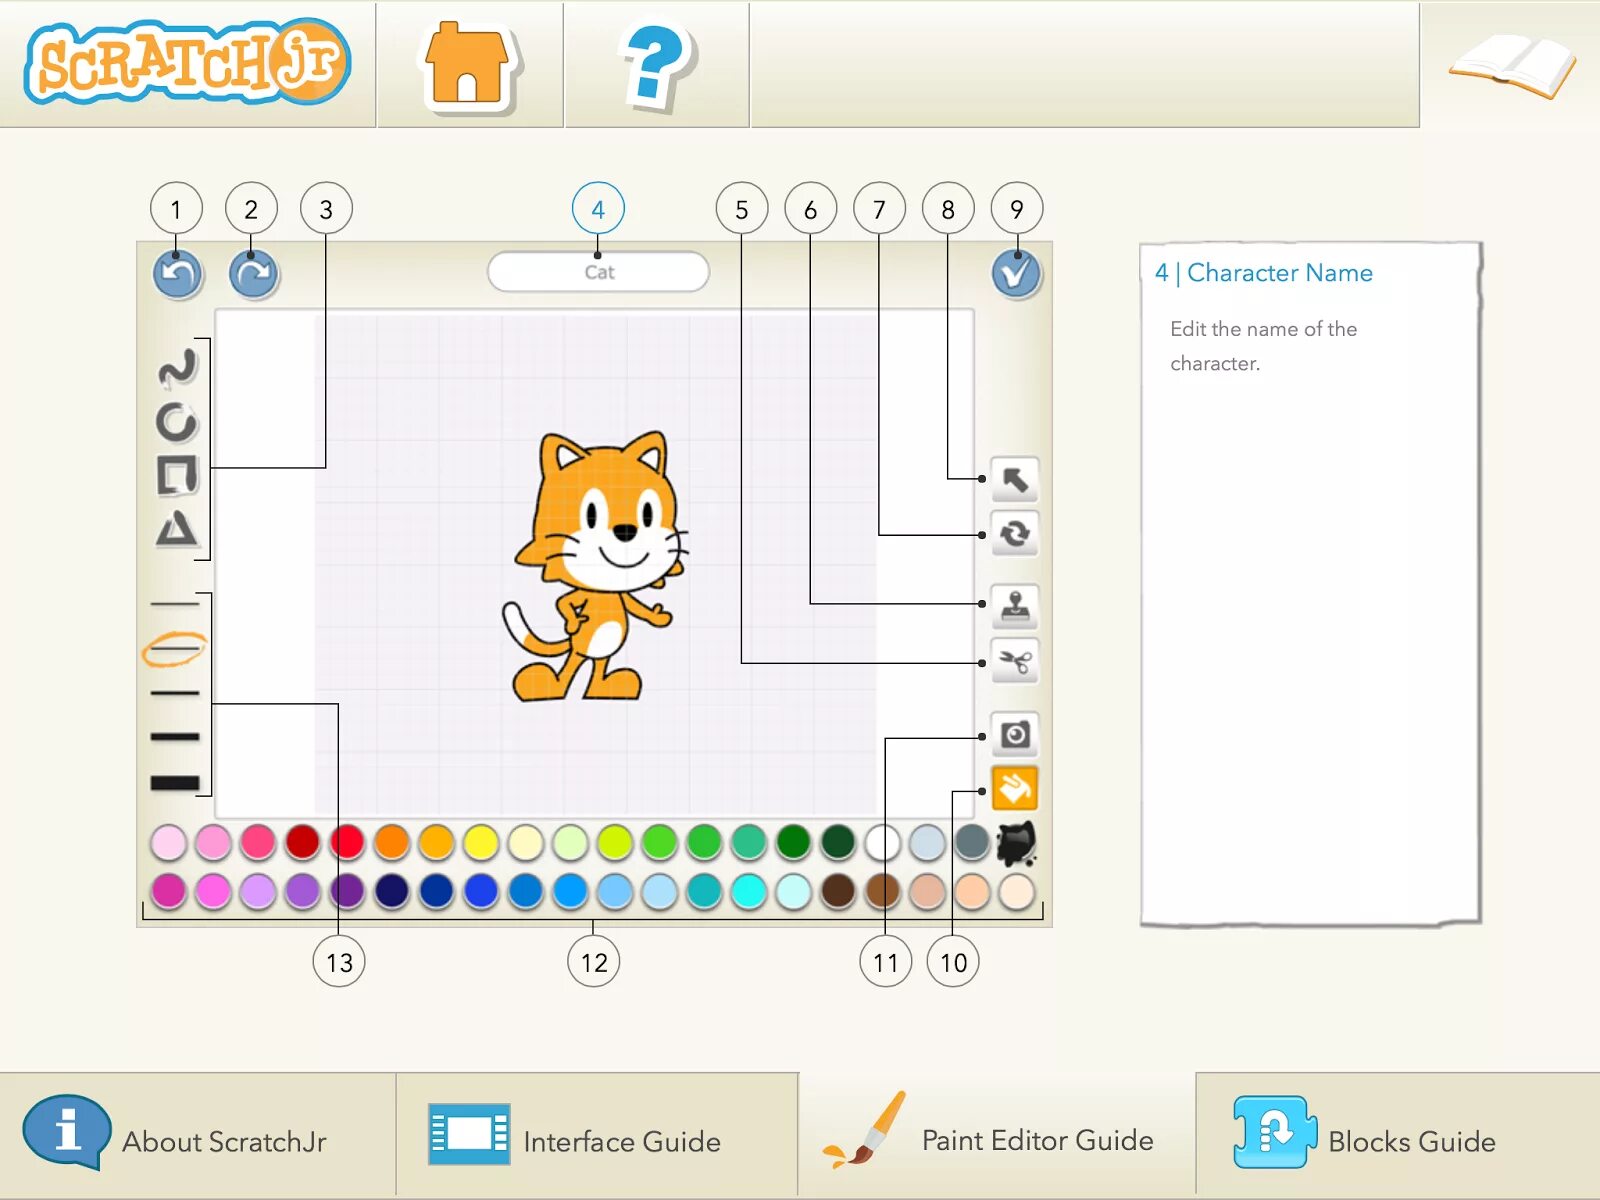Select the Drag arrow tool
The height and width of the screenshot is (1200, 1600).
click(x=1015, y=480)
